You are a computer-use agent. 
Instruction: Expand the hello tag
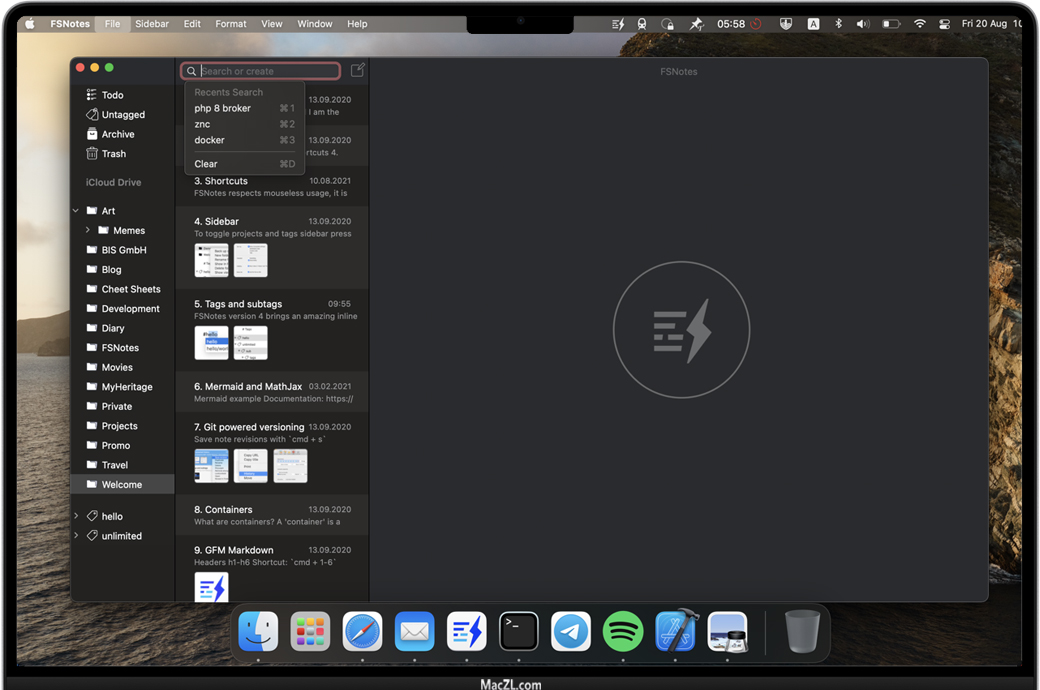pyautogui.click(x=76, y=516)
